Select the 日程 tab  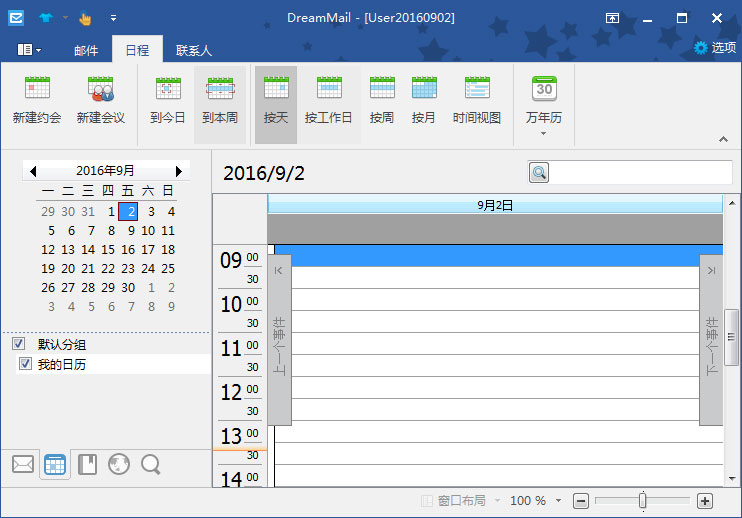[x=137, y=50]
